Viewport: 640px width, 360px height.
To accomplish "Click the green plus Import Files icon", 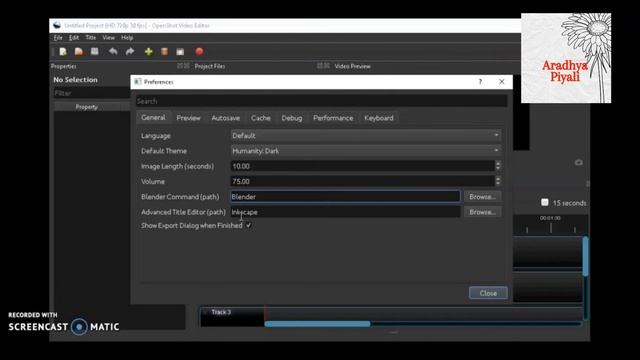I will coord(149,51).
